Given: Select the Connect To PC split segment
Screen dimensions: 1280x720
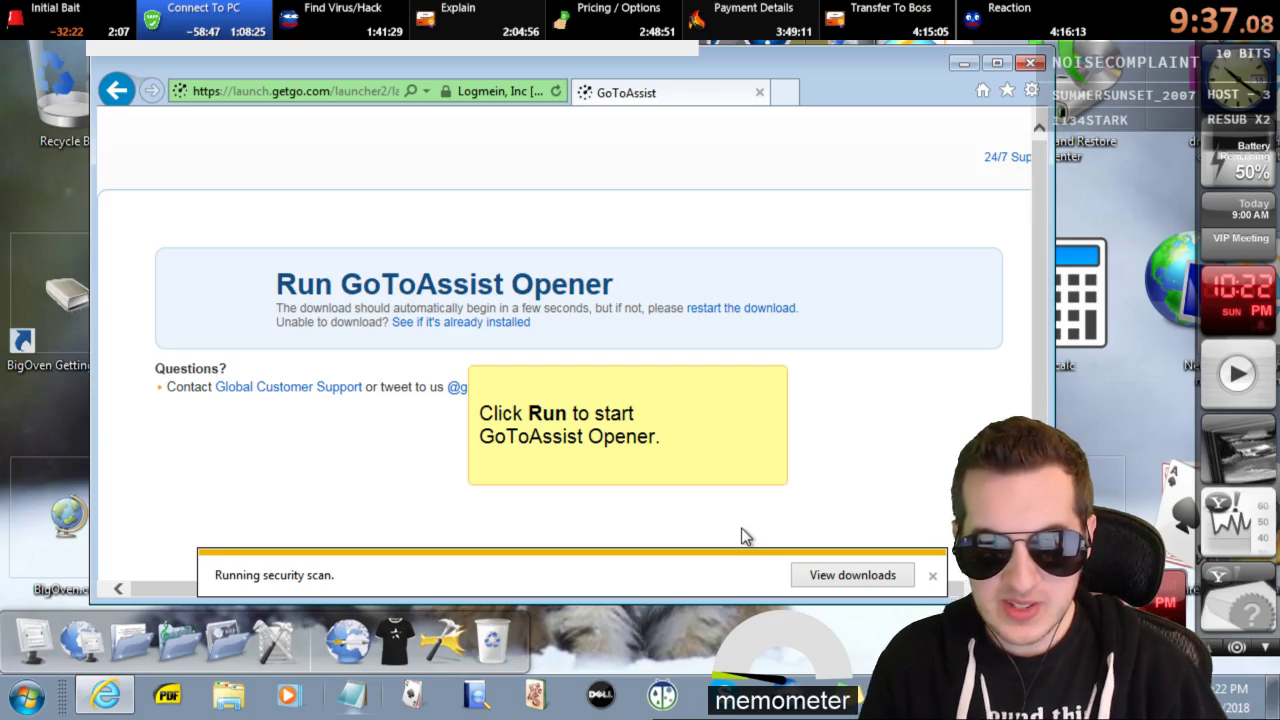Looking at the screenshot, I should point(204,20).
